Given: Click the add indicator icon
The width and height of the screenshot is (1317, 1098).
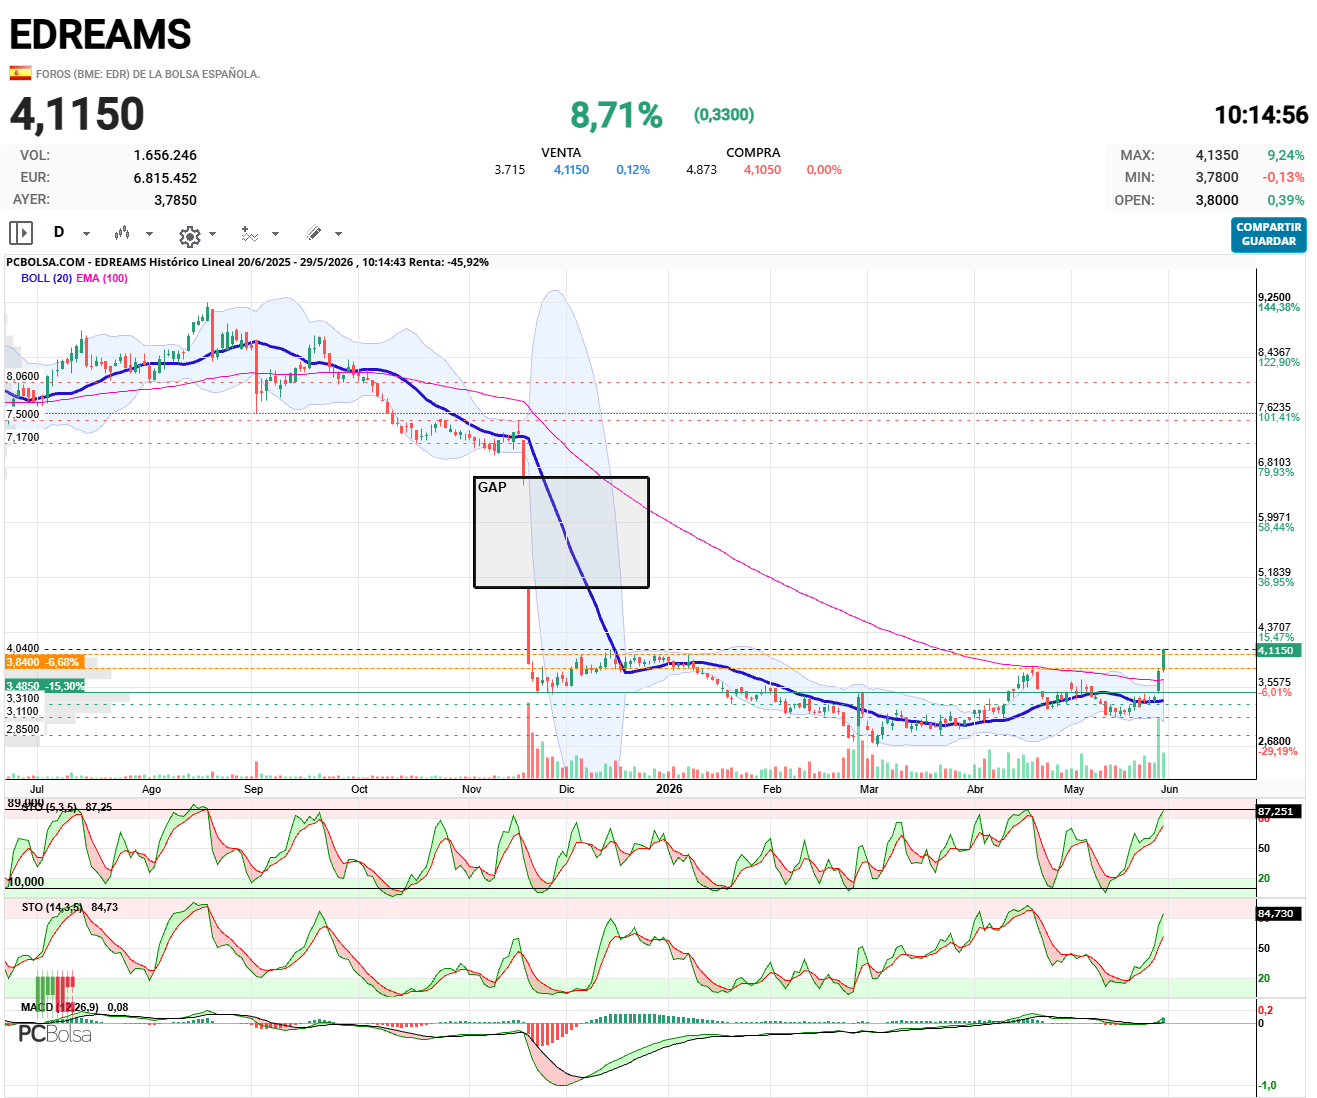Looking at the screenshot, I should coord(250,234).
